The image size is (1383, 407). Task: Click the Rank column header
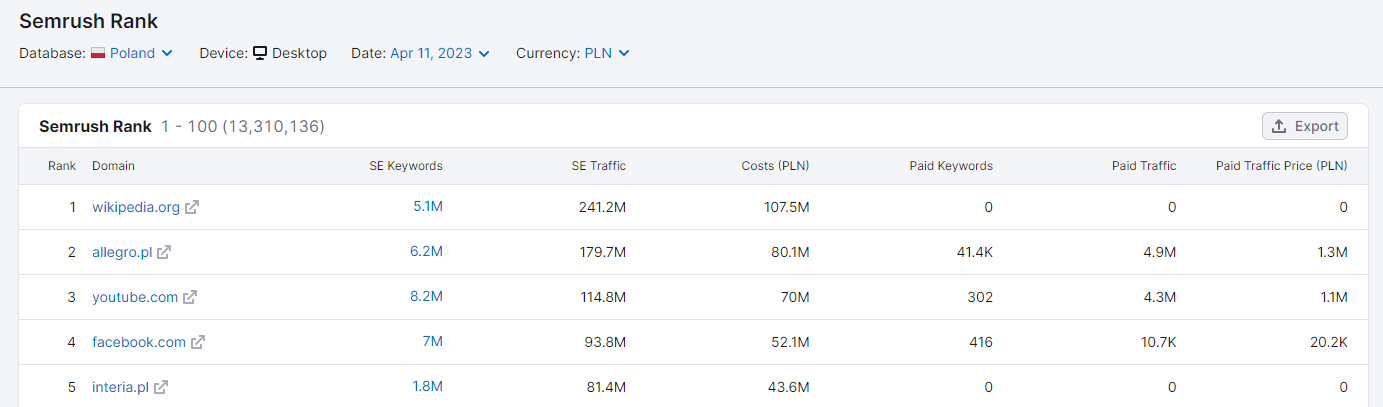(62, 166)
